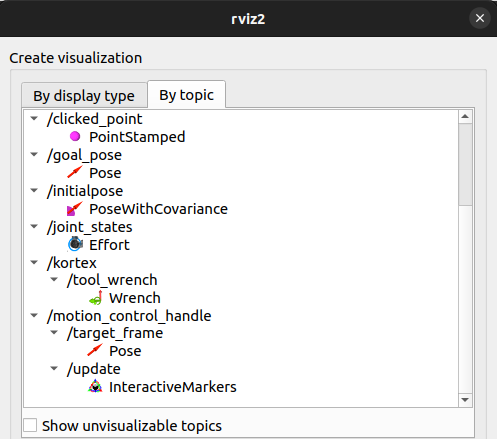Viewport: 497px width, 439px height.
Task: Close the rviz2 dialog
Action: pos(480,18)
